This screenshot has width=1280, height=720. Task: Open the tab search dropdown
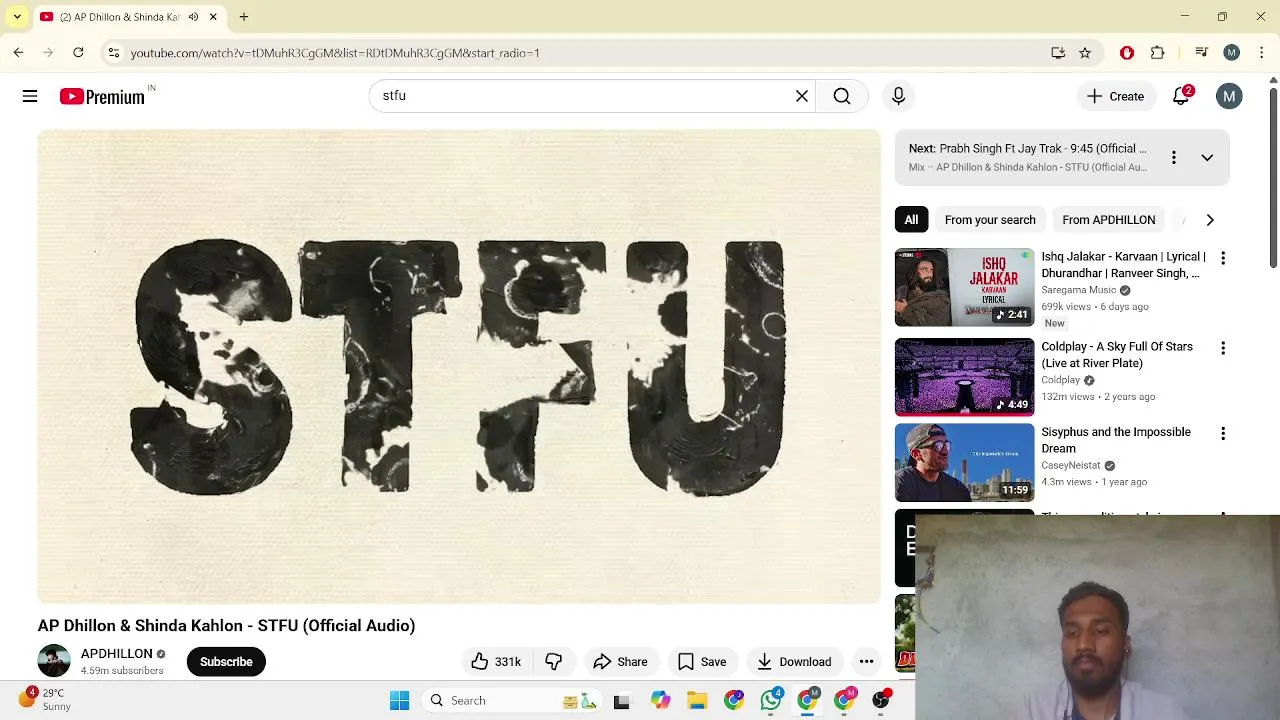tap(17, 17)
